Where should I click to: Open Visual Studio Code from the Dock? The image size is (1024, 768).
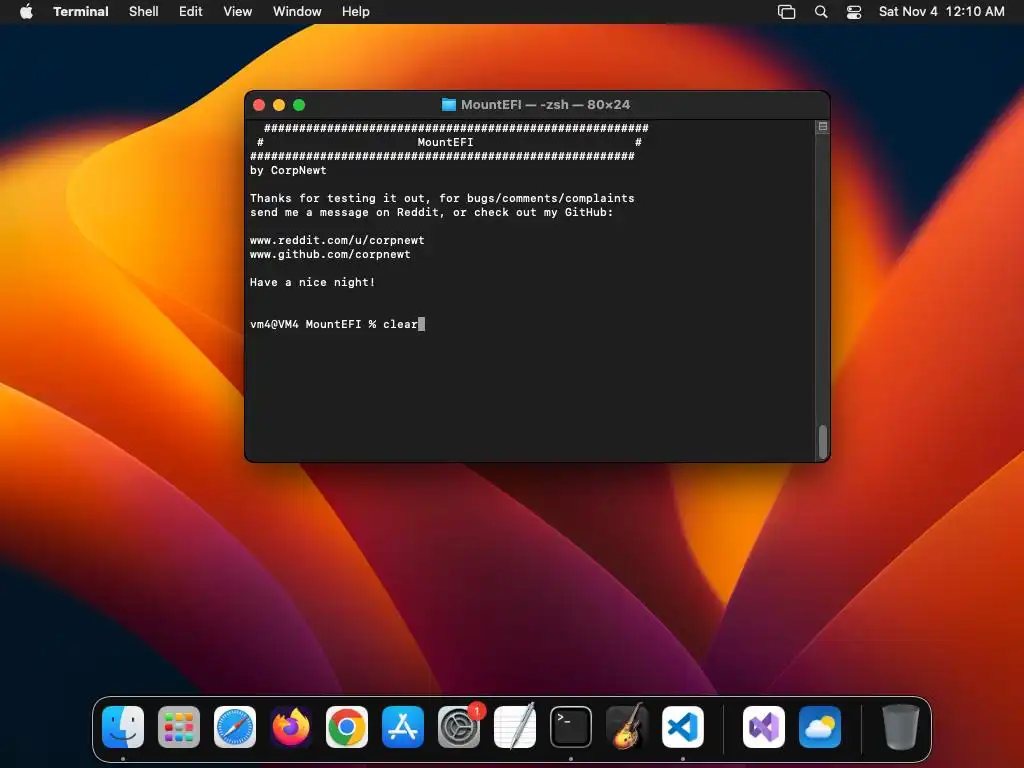pos(683,727)
